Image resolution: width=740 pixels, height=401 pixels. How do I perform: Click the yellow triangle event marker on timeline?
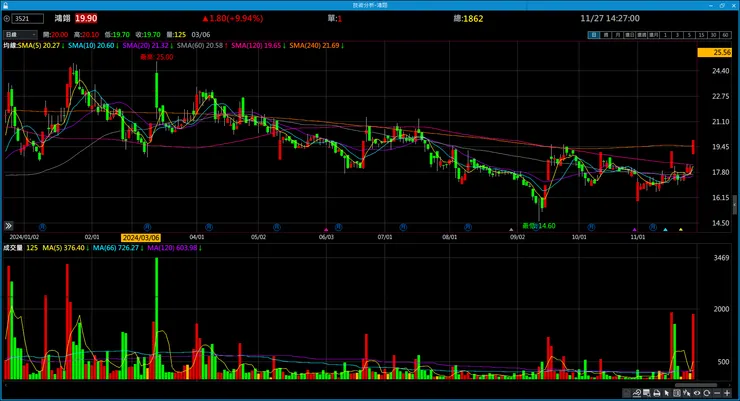click(x=681, y=230)
